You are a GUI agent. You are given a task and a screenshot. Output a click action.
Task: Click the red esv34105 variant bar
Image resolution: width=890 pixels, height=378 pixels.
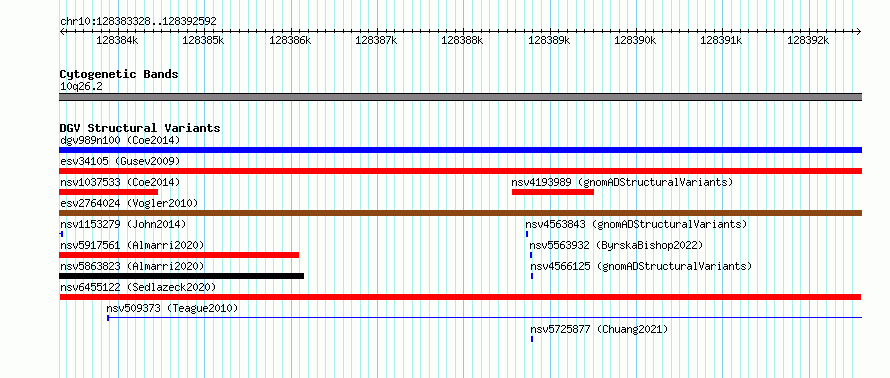[460, 171]
